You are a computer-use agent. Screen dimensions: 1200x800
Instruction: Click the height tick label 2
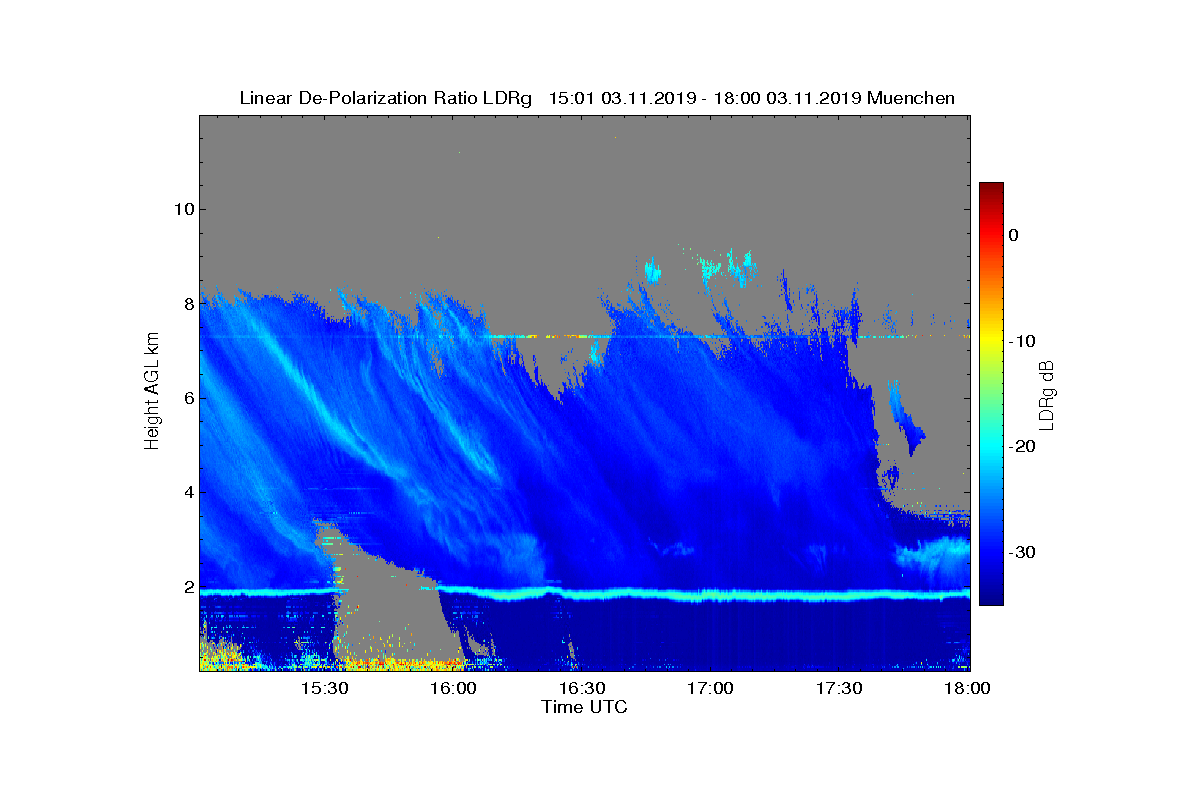188,587
